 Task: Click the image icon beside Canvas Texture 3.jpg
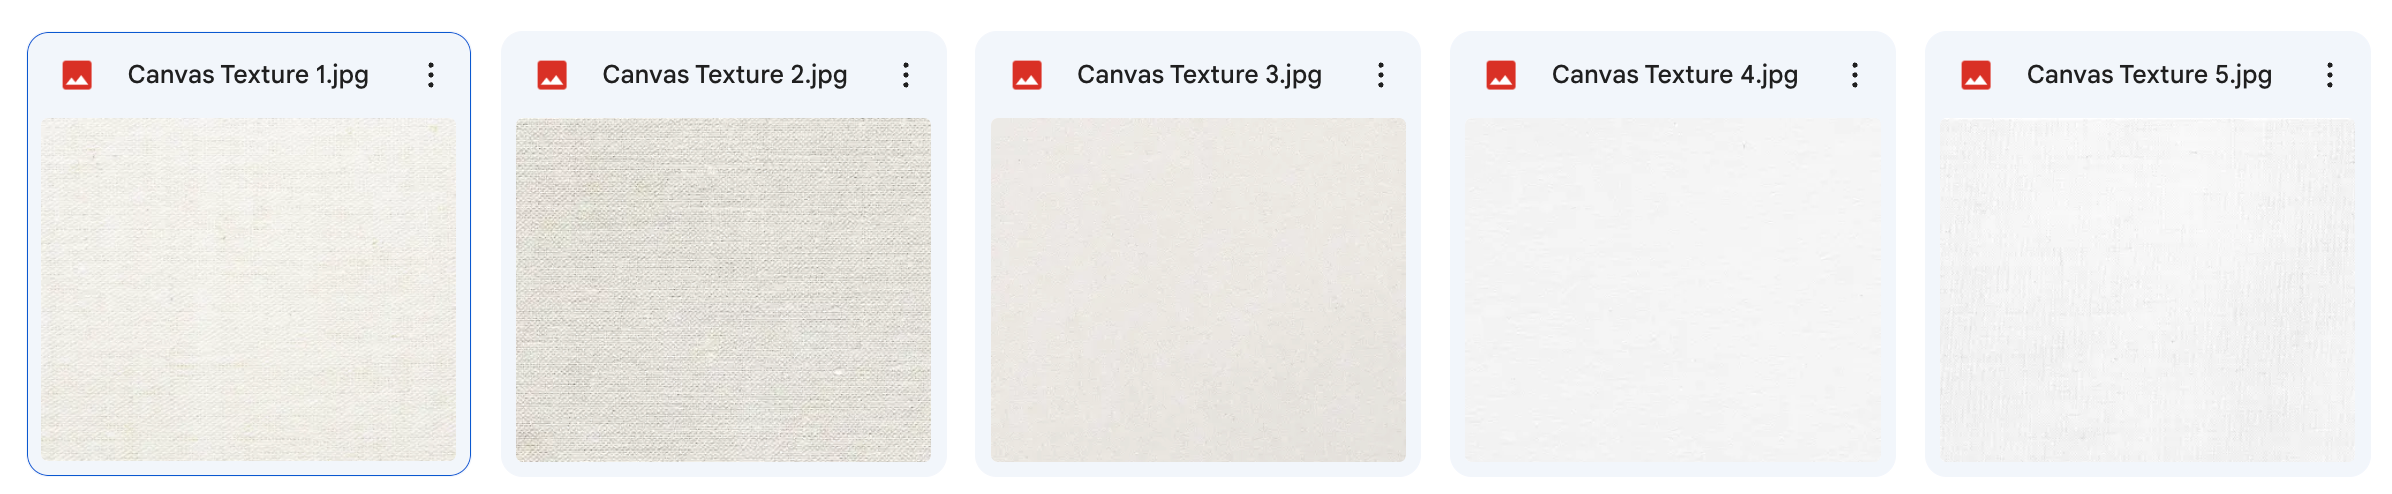click(1027, 75)
